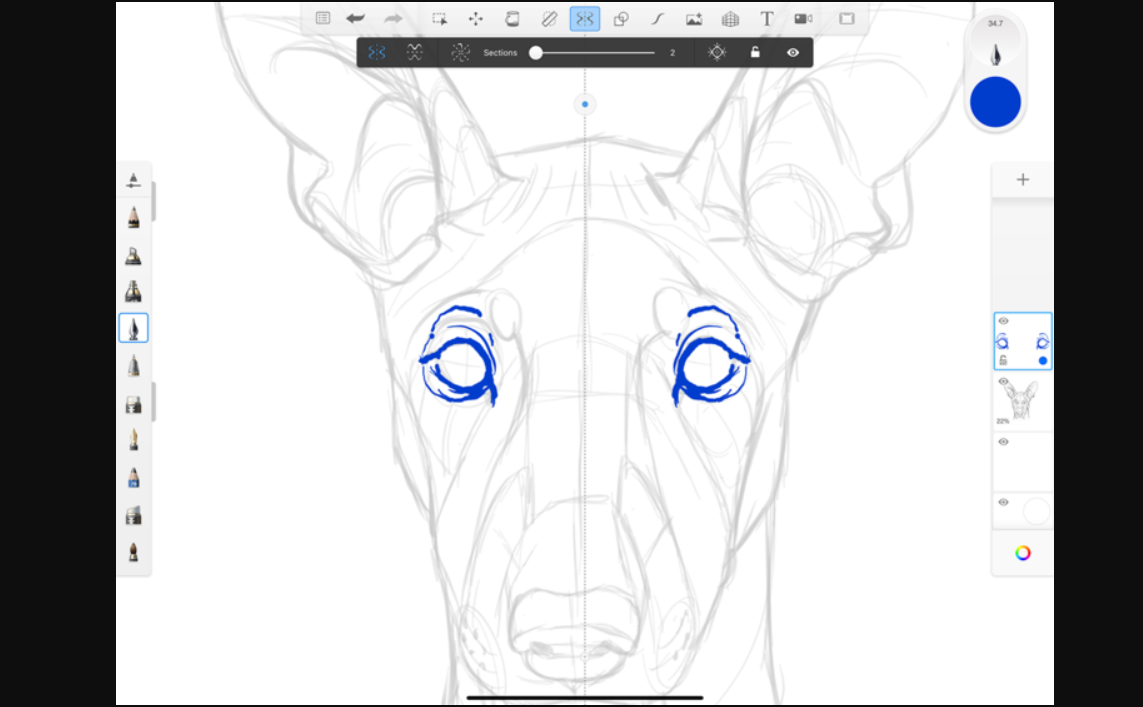Image resolution: width=1143 pixels, height=707 pixels.
Task: Open the color wheel picker
Action: [x=1022, y=553]
